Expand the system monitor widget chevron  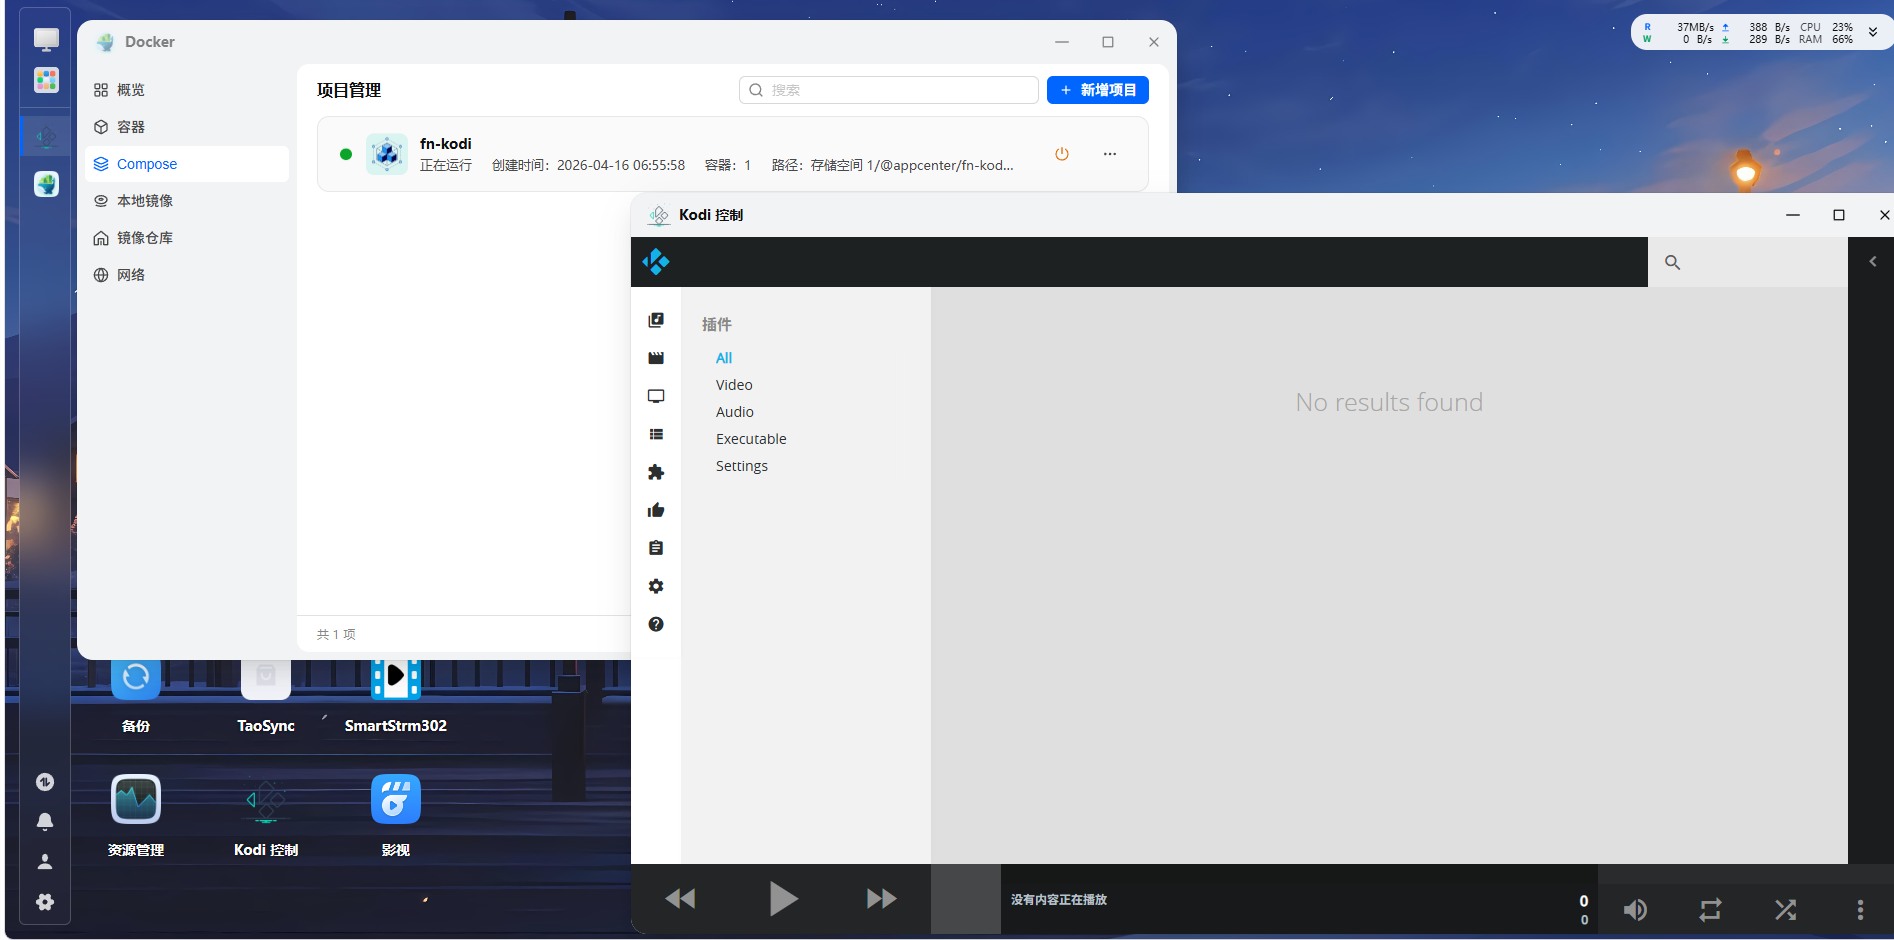(1873, 33)
